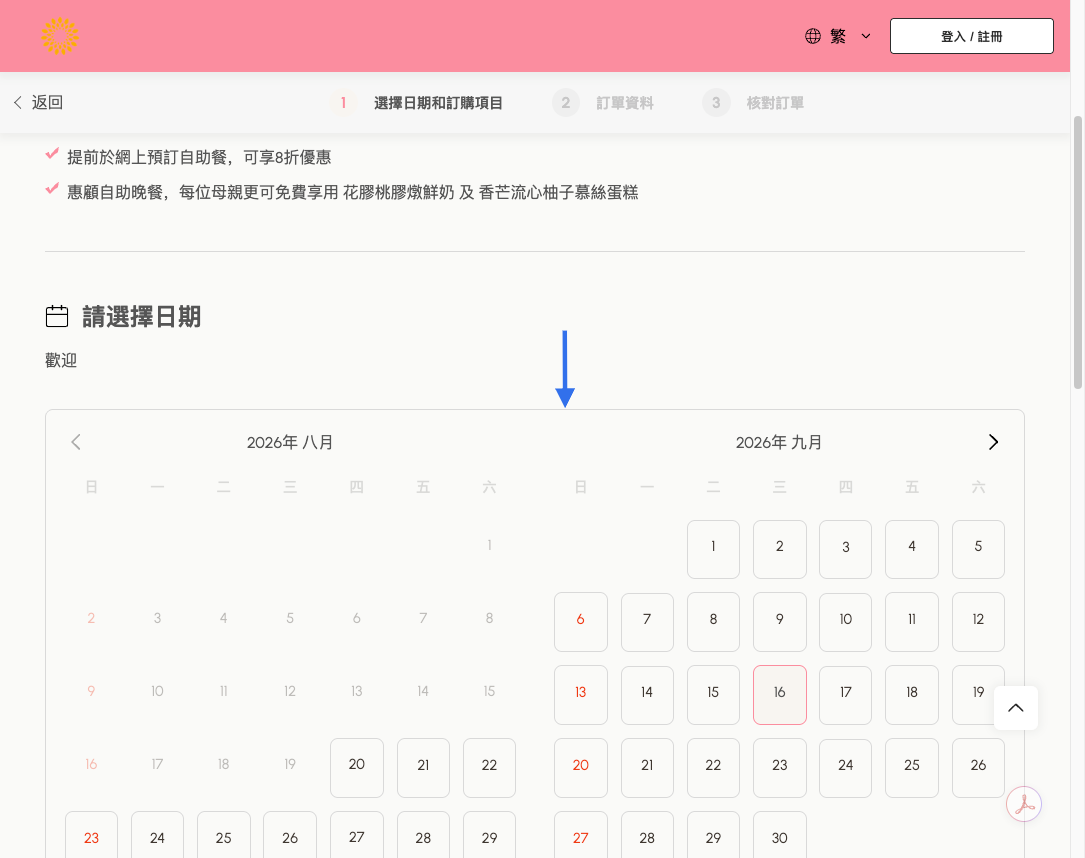Pick August 20 in the calendar
Viewport: 1085px width, 858px height.
357,768
